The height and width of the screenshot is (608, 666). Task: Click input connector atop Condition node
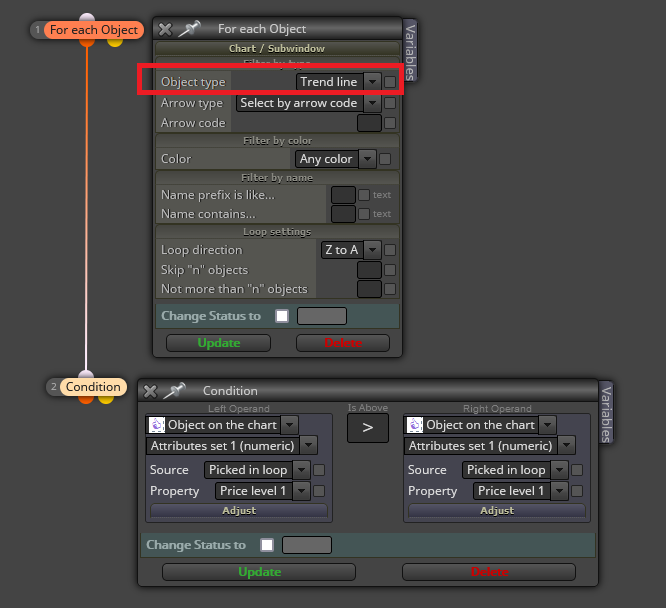pyautogui.click(x=86, y=374)
